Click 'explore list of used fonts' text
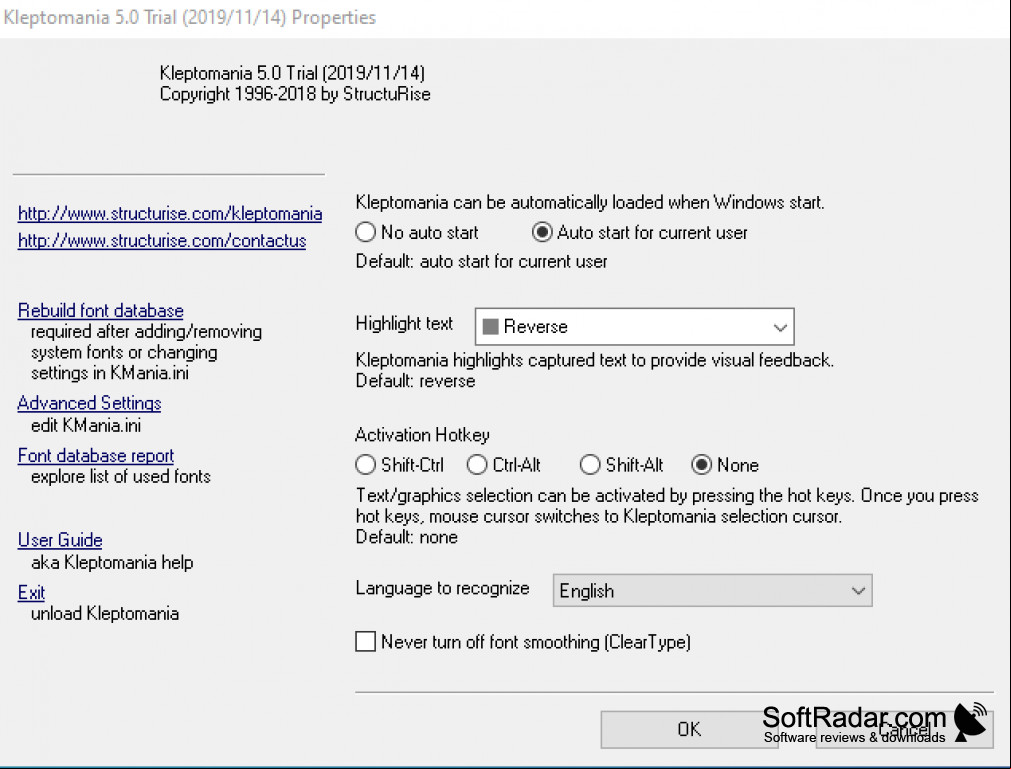The height and width of the screenshot is (769, 1011). pyautogui.click(x=121, y=476)
